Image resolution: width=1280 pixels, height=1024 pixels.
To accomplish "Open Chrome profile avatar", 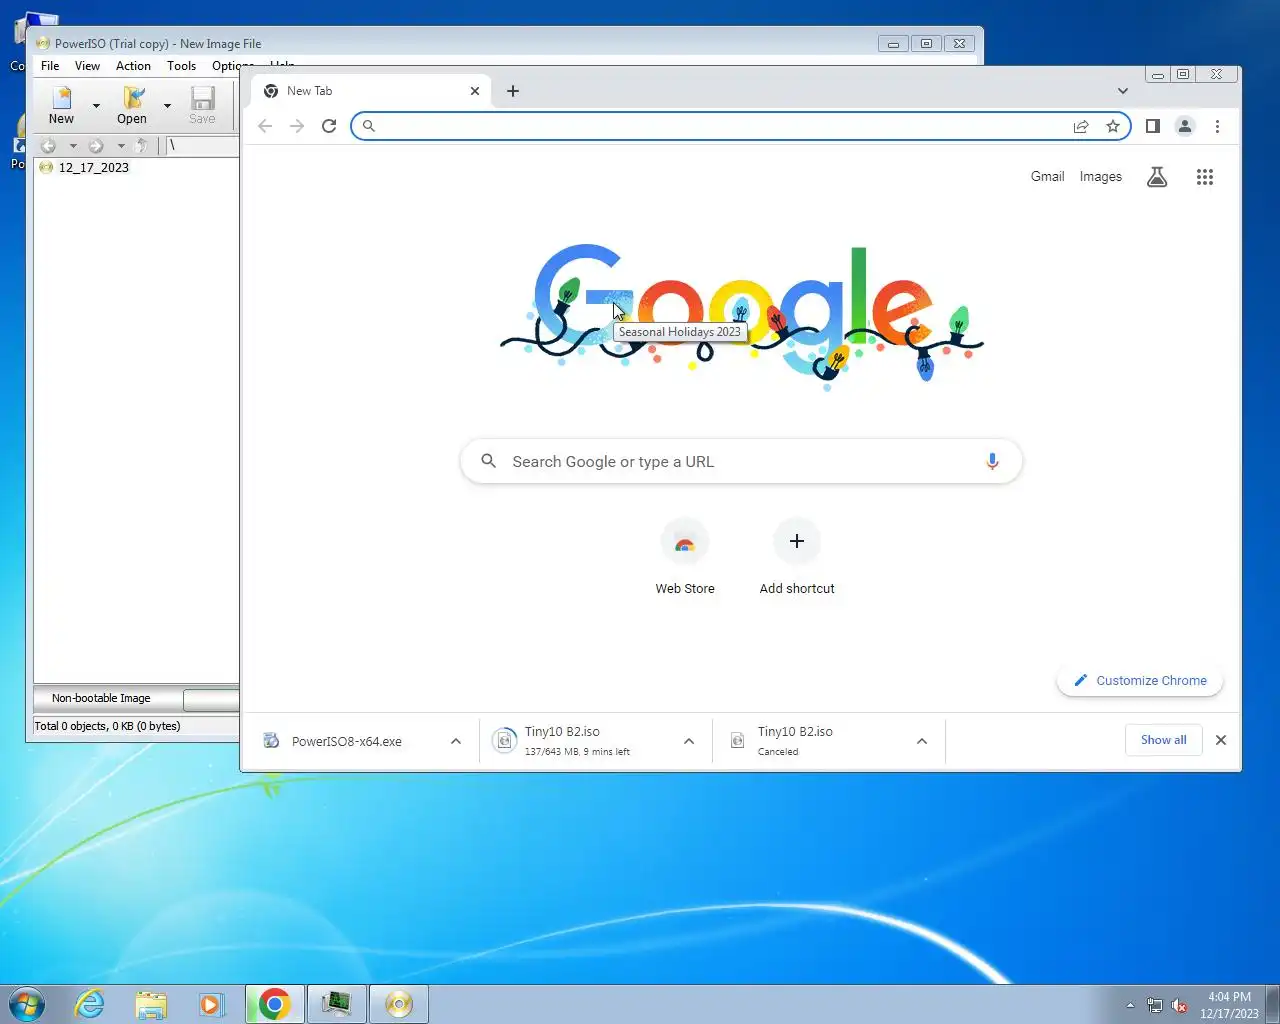I will coord(1185,126).
